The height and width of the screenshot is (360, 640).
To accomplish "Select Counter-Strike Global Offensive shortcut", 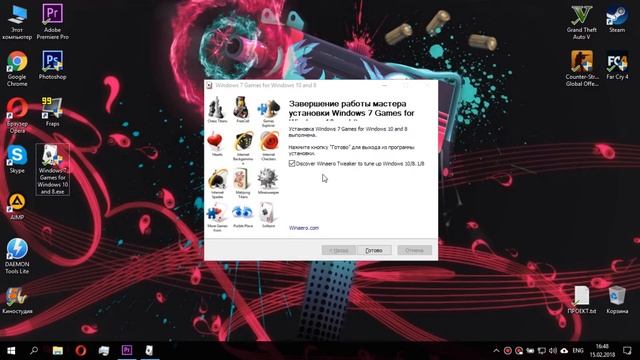I will (582, 69).
